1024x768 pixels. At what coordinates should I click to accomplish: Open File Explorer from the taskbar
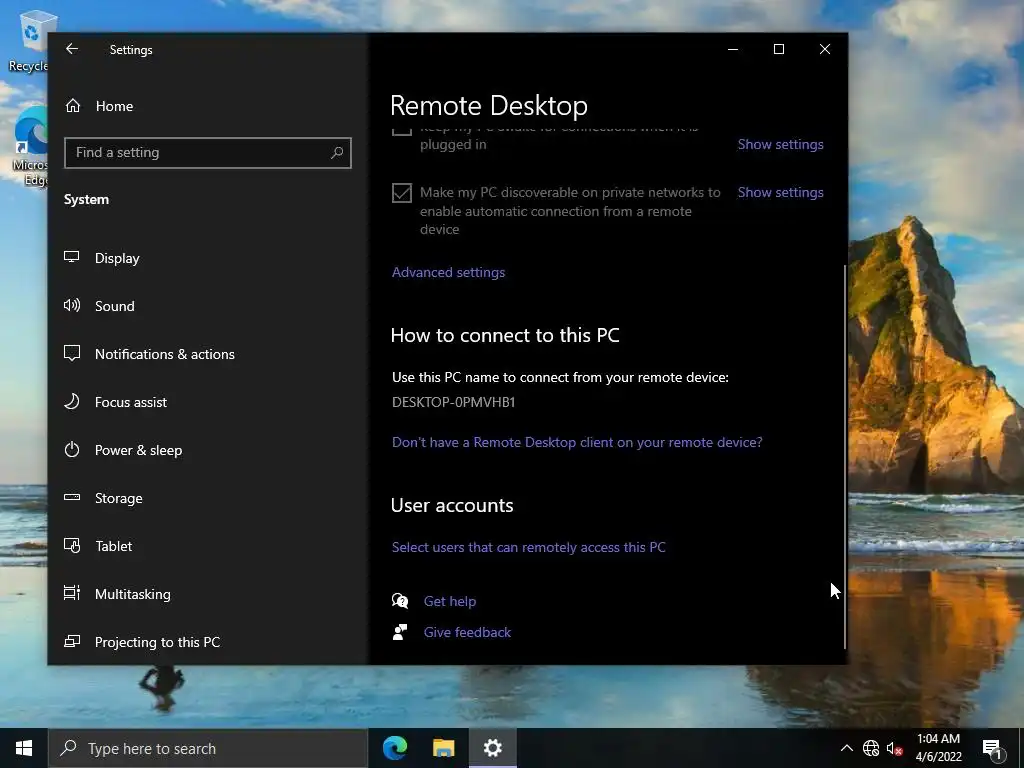click(443, 748)
